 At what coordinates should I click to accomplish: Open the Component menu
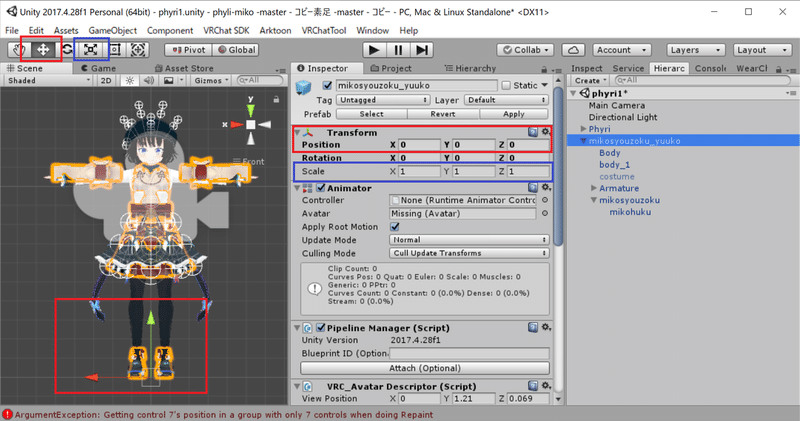click(x=170, y=30)
